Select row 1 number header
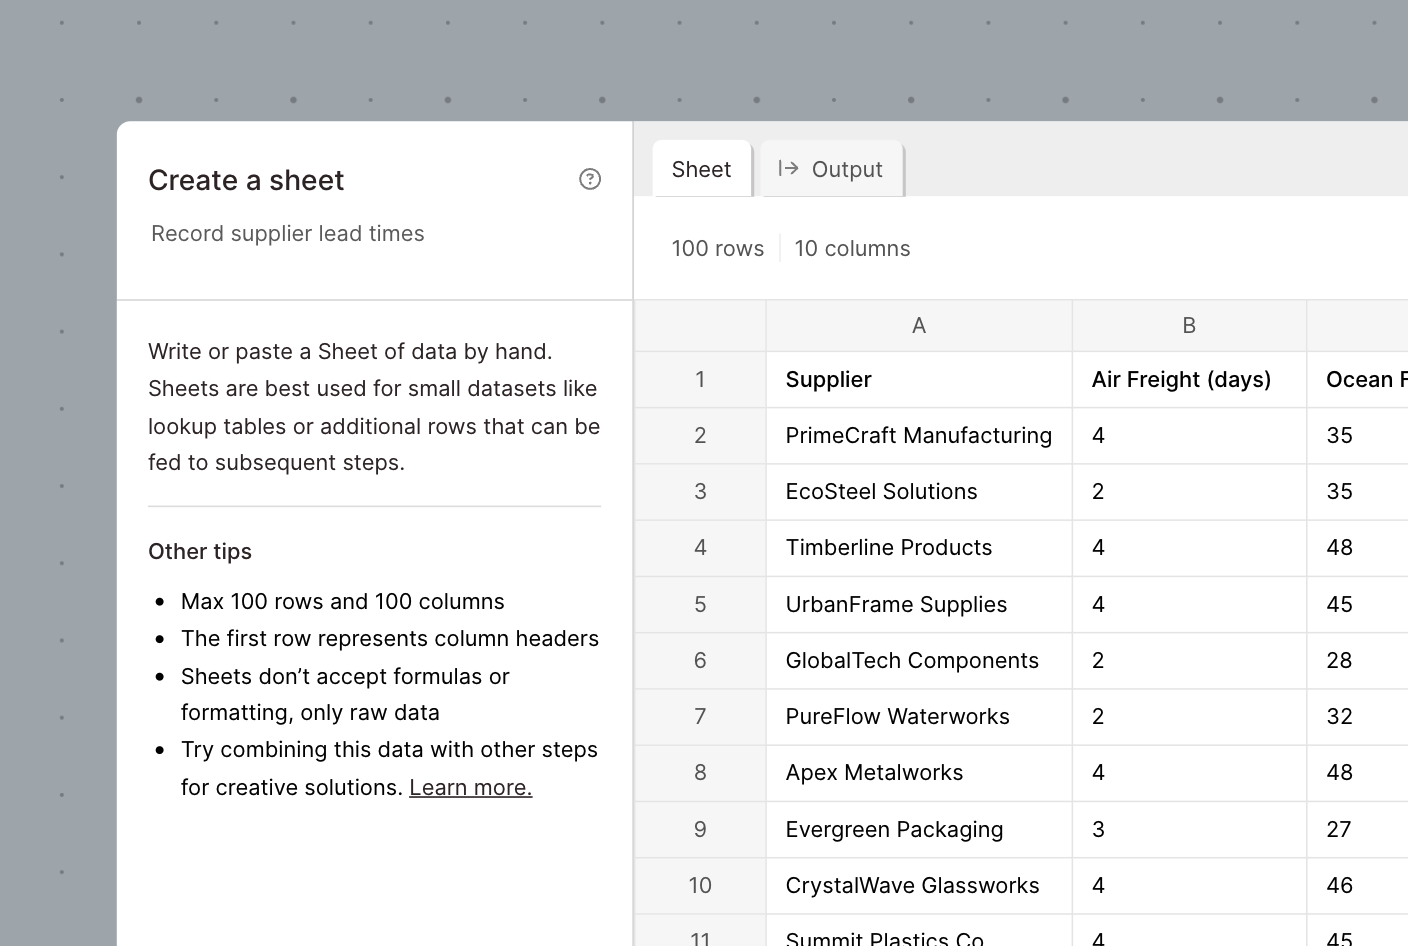Viewport: 1408px width, 946px height. [700, 380]
